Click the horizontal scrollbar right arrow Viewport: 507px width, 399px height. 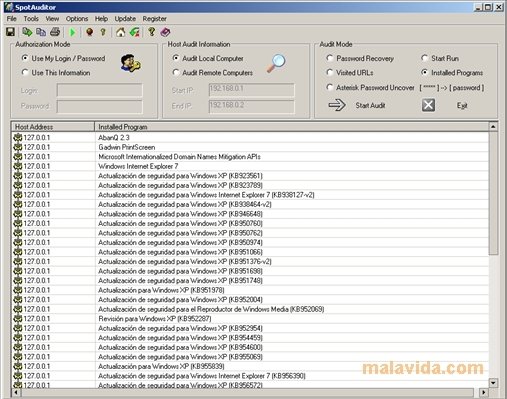click(483, 392)
